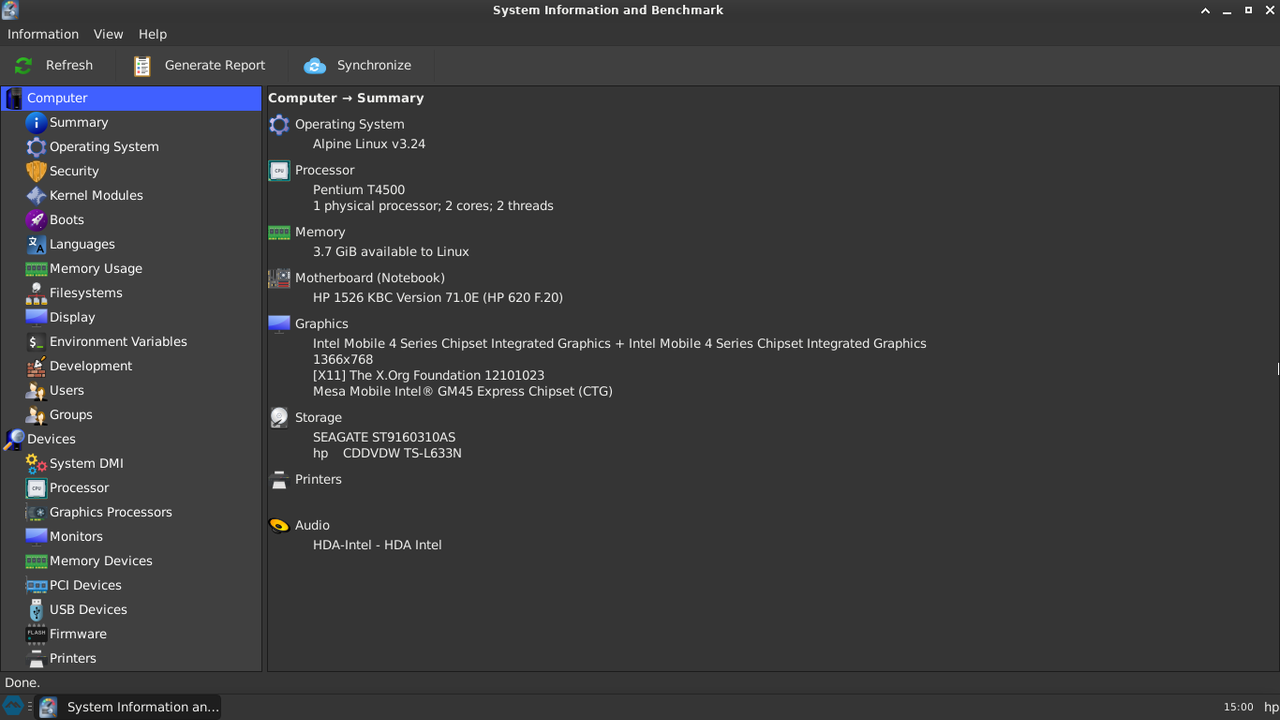This screenshot has height=720, width=1280.
Task: Click the Memory Usage RAM icon
Action: 36,269
